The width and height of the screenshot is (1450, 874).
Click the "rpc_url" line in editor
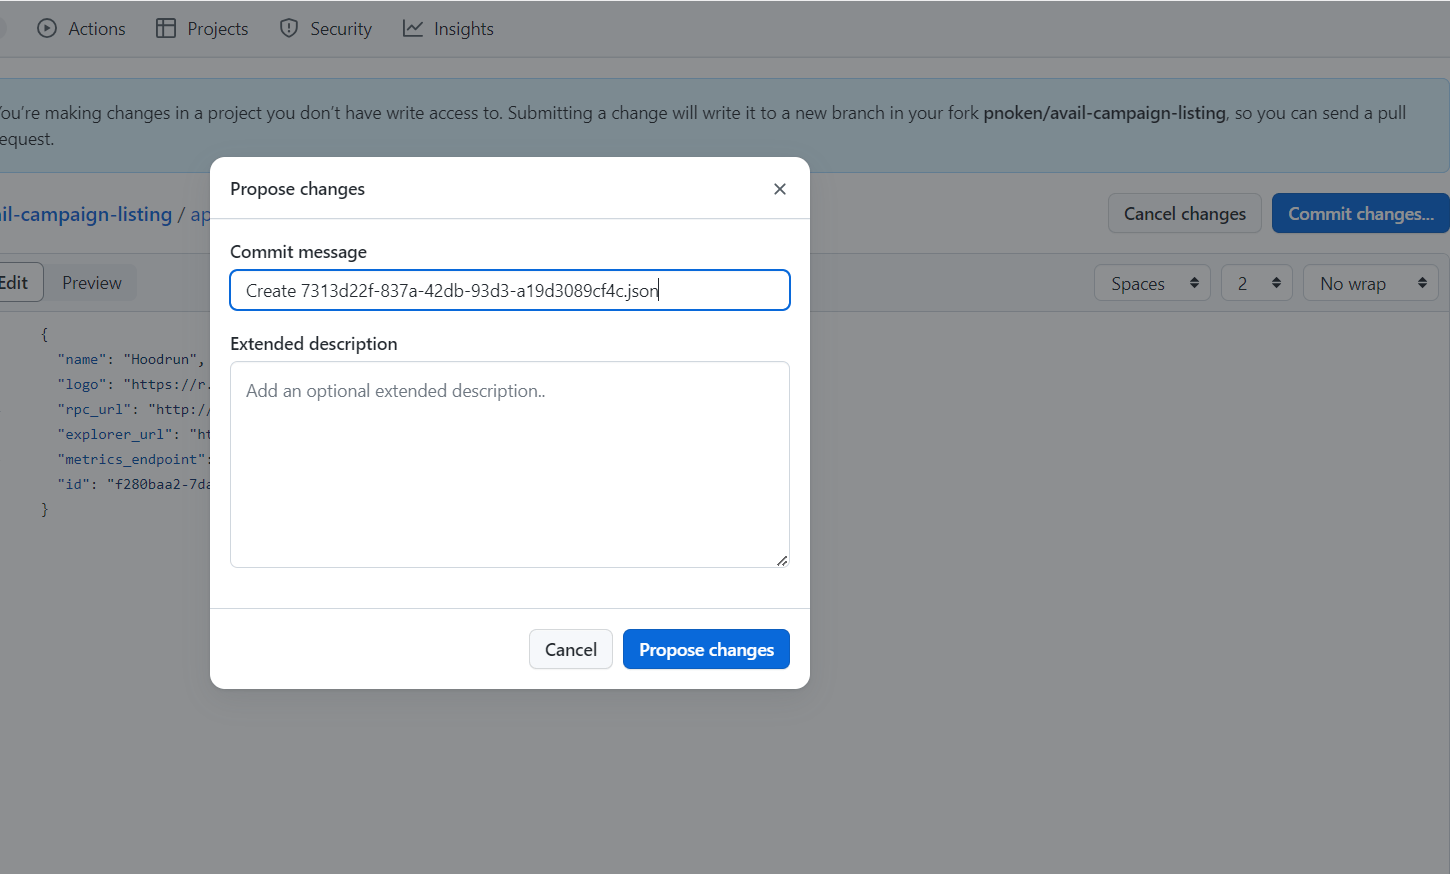click(x=133, y=409)
